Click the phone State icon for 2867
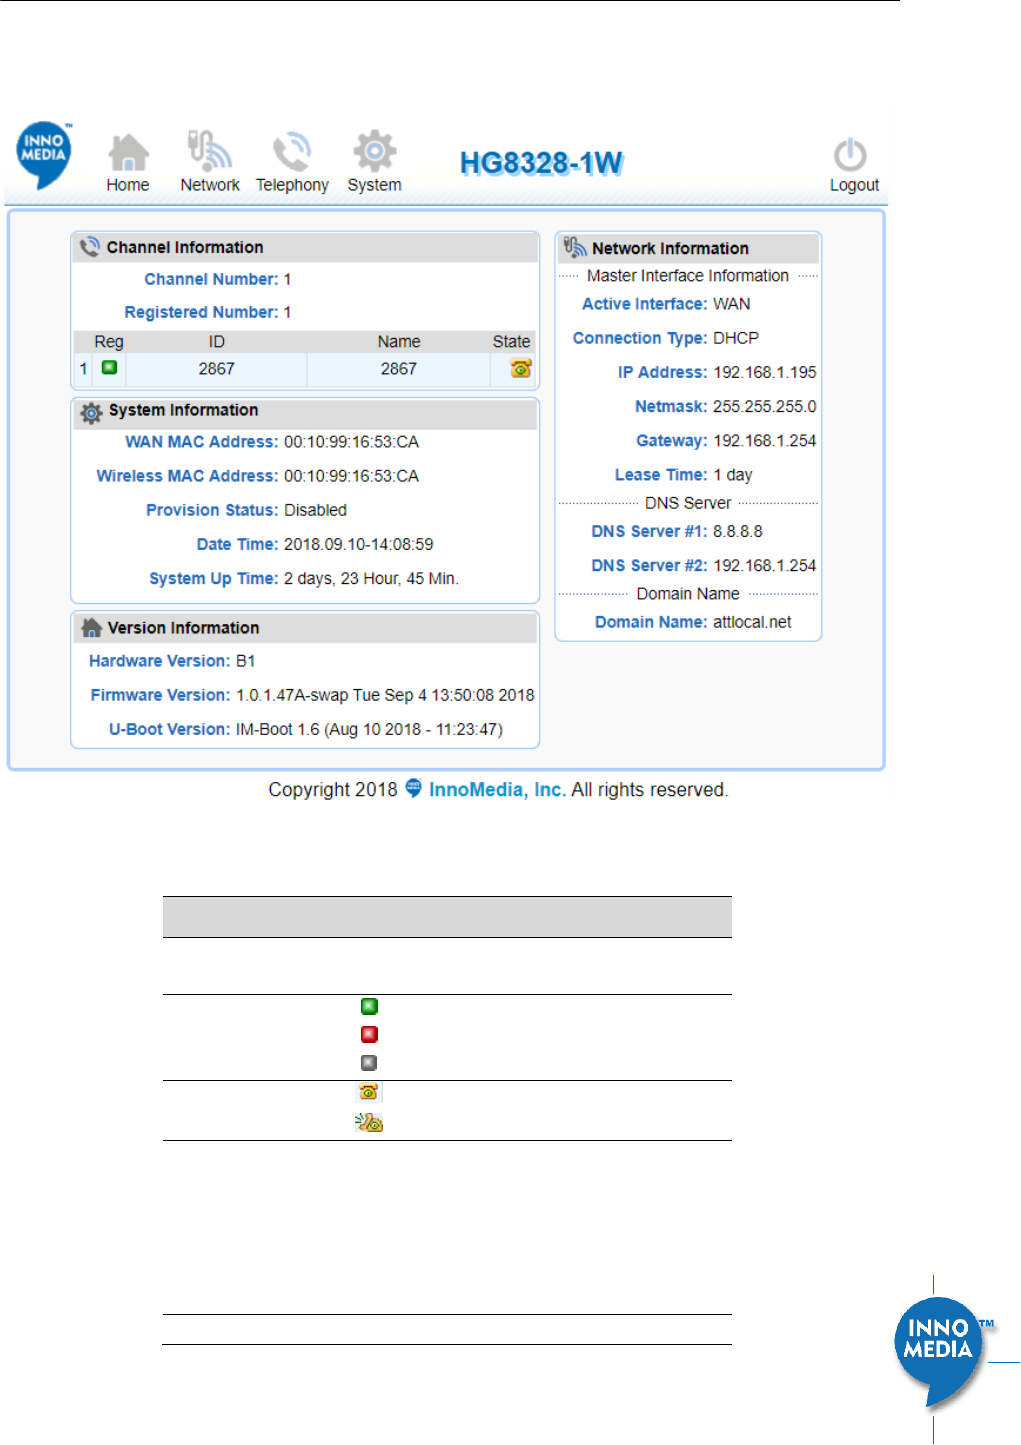This screenshot has width=1021, height=1445. pyautogui.click(x=520, y=368)
